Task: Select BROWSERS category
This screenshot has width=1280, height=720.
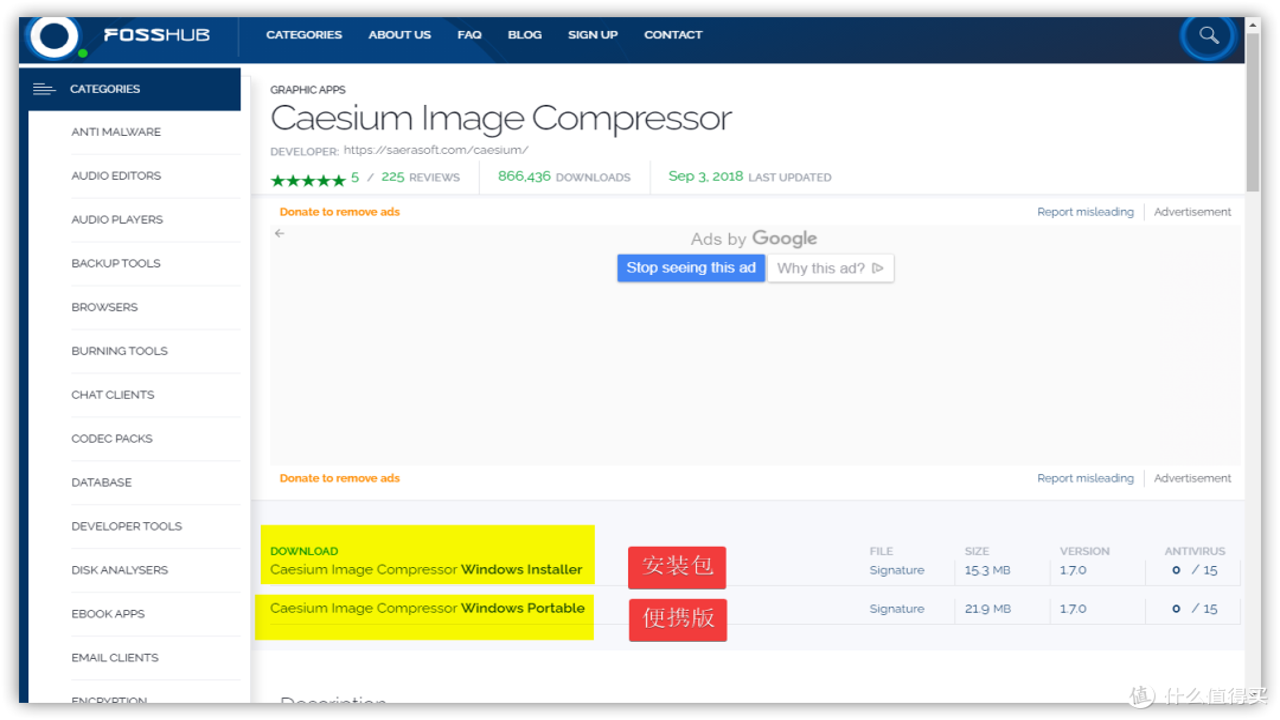Action: click(105, 307)
